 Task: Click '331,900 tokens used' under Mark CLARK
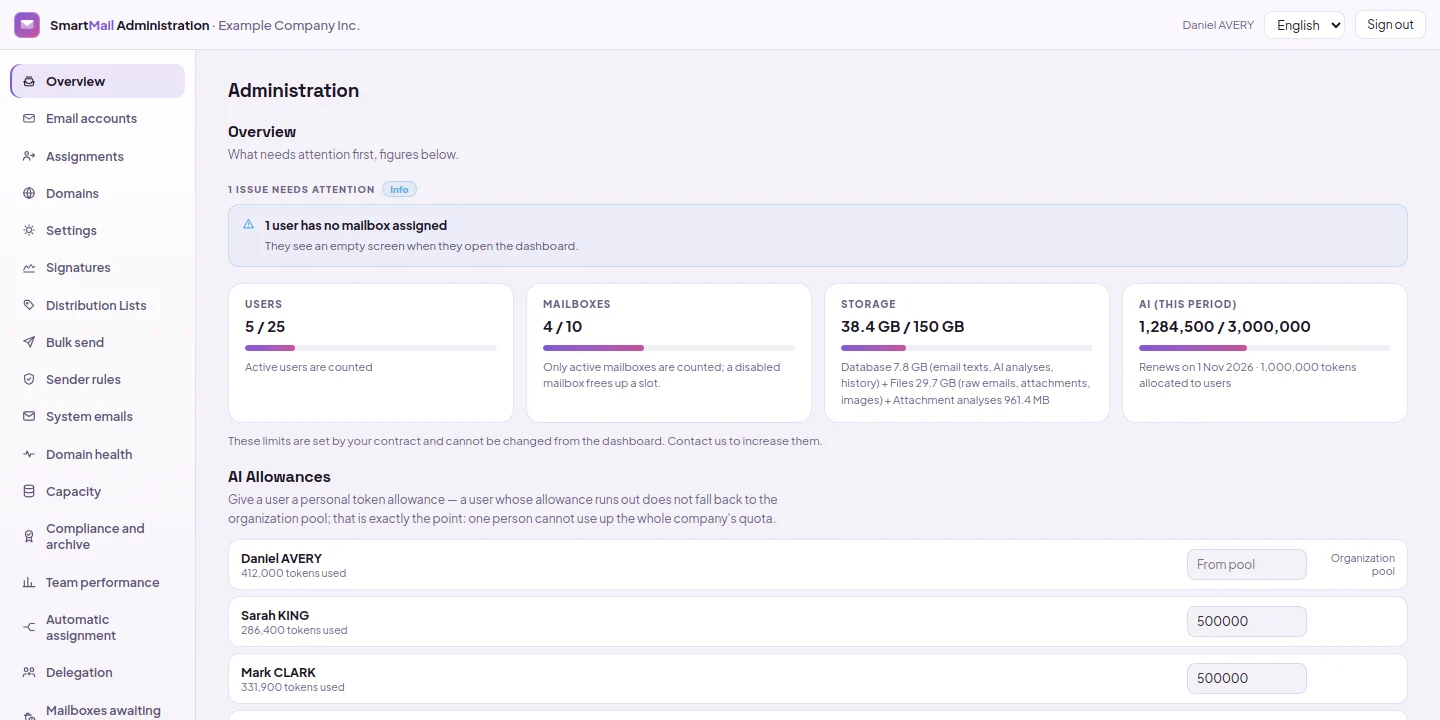point(293,688)
